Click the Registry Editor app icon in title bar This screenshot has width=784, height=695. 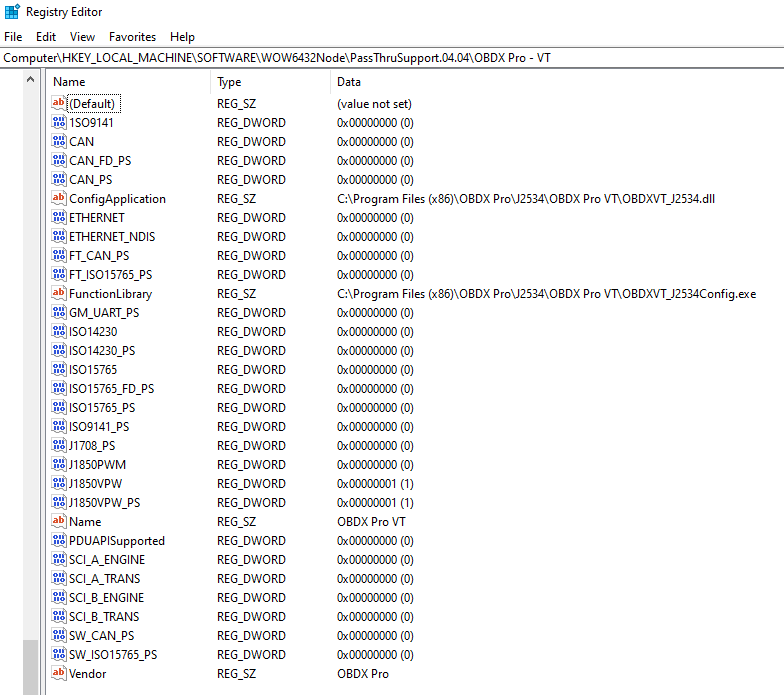click(x=12, y=12)
